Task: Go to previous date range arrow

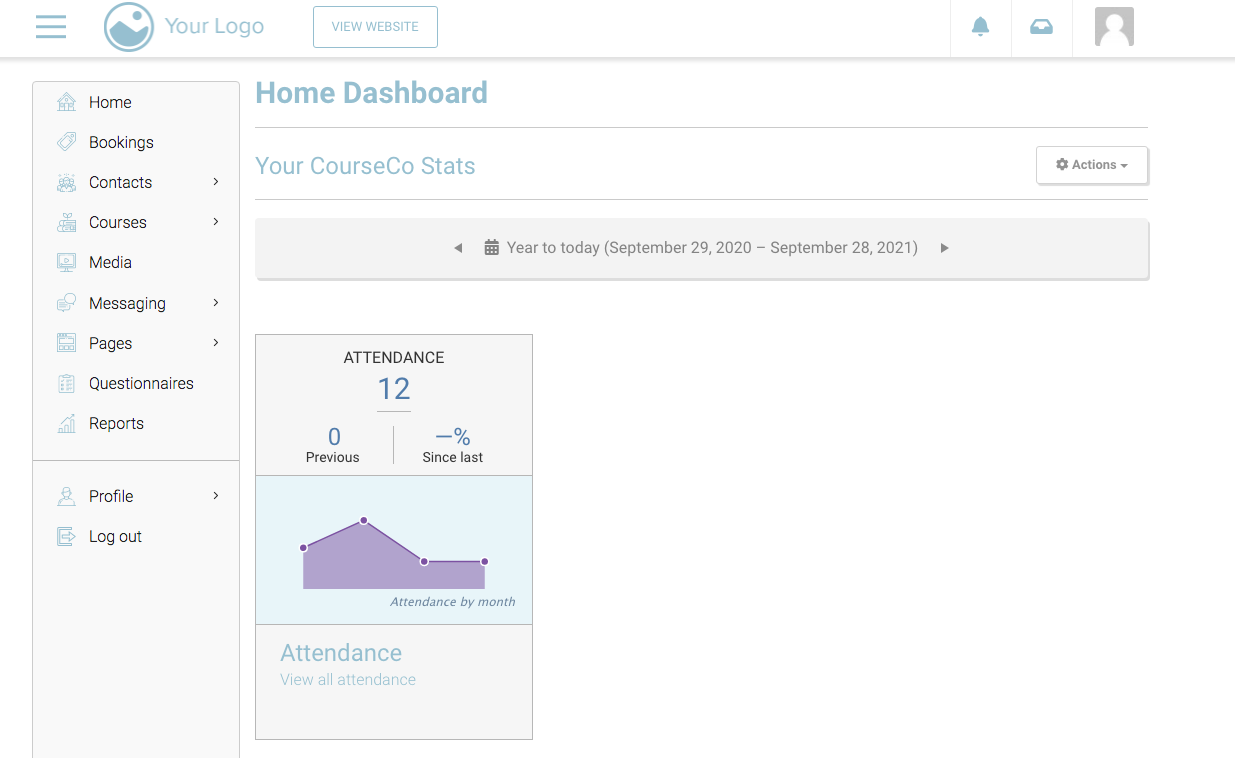Action: 458,248
